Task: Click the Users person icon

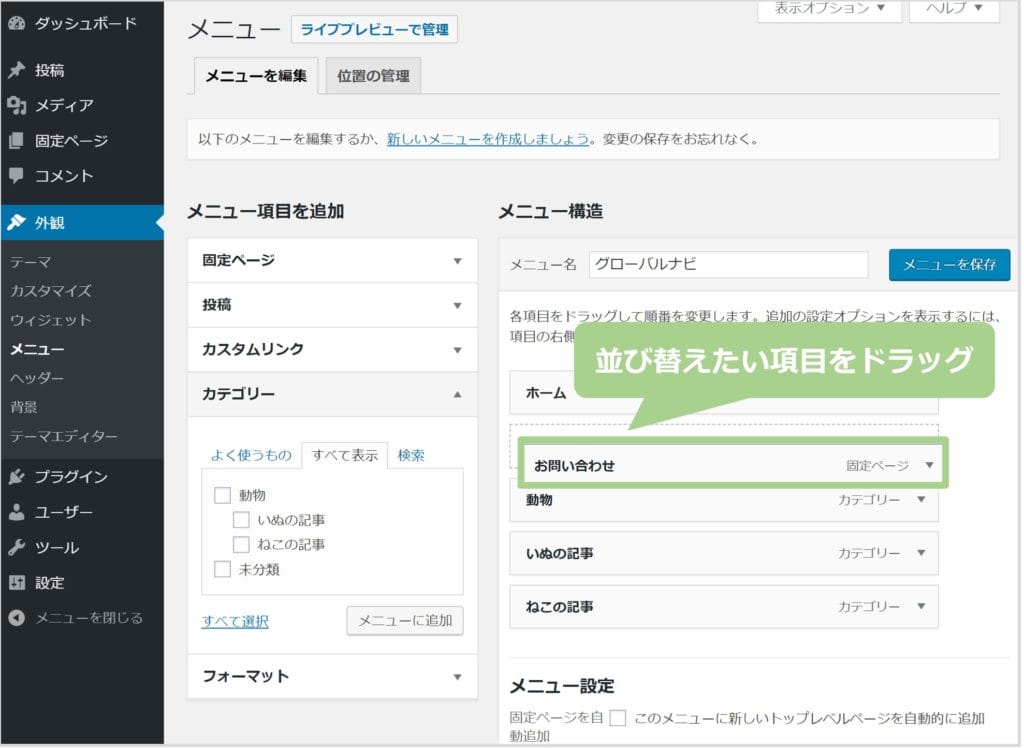Action: point(16,512)
